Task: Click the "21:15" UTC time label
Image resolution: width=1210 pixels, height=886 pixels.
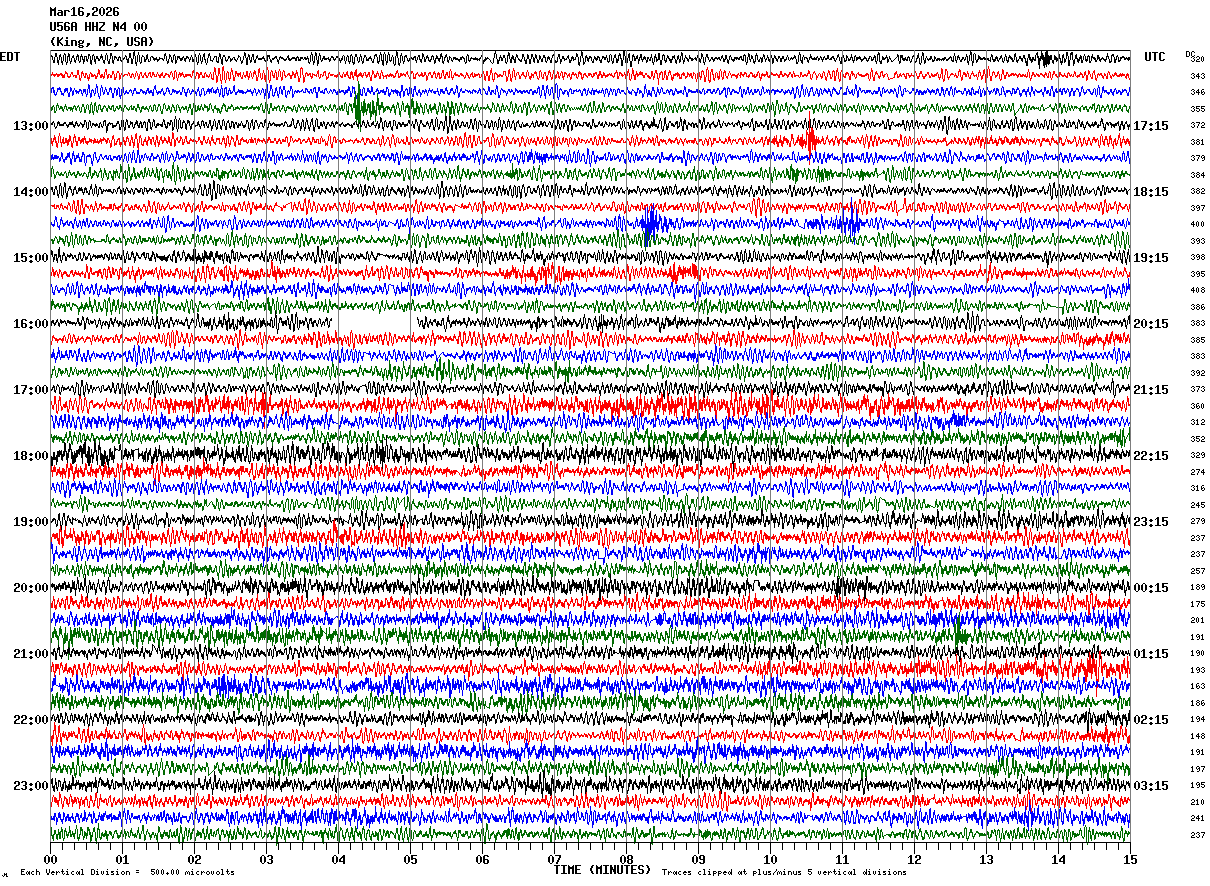Action: 1151,389
